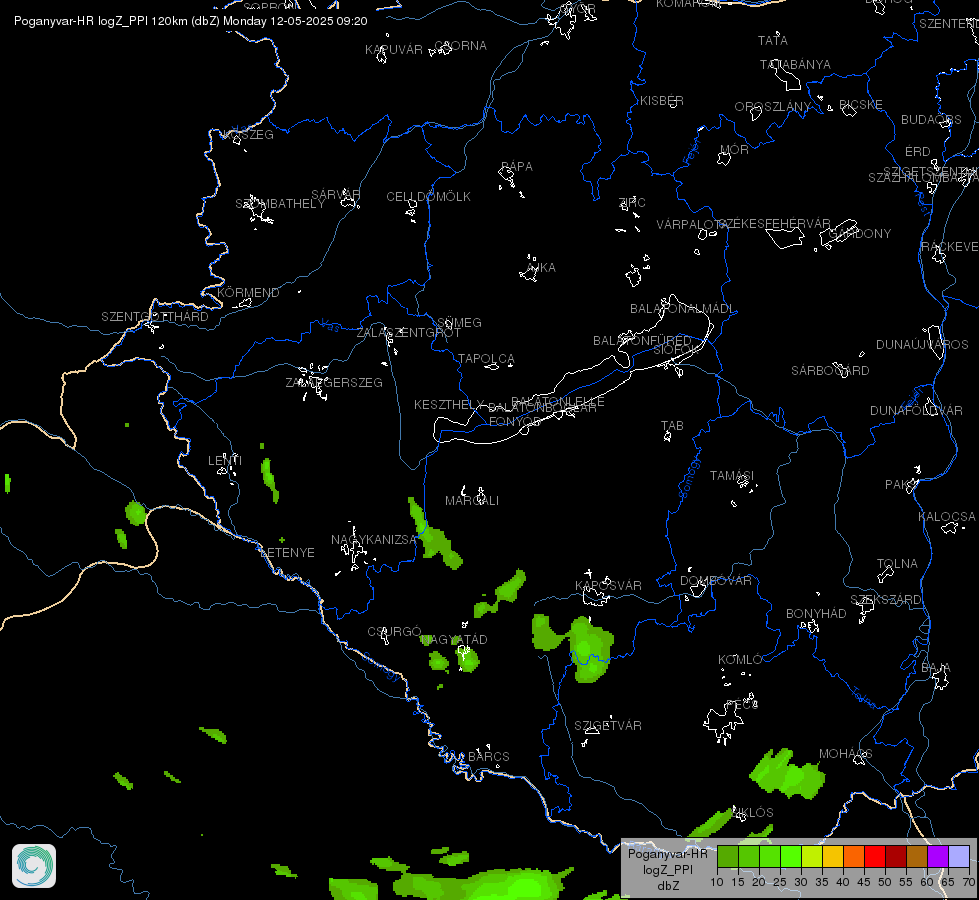979x900 pixels.
Task: Select the dark green 10-15 dBZ legend swatch
Action: tap(727, 856)
